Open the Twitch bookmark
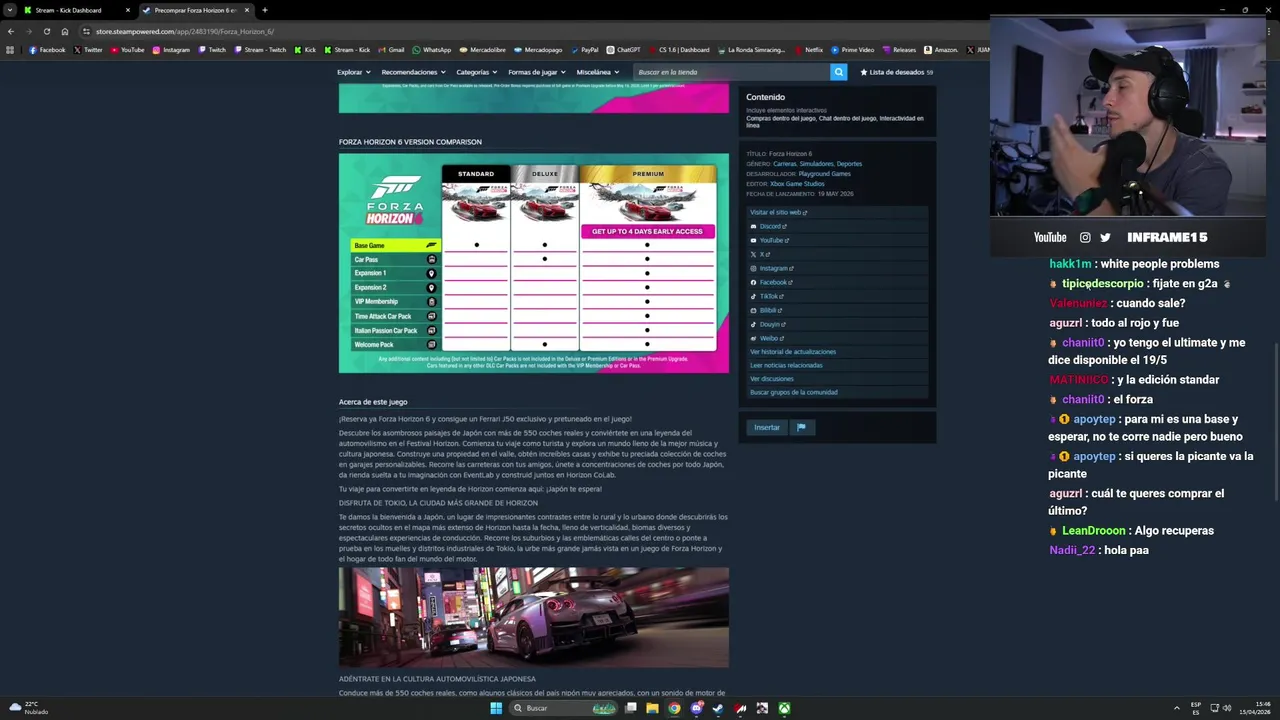 pos(212,50)
